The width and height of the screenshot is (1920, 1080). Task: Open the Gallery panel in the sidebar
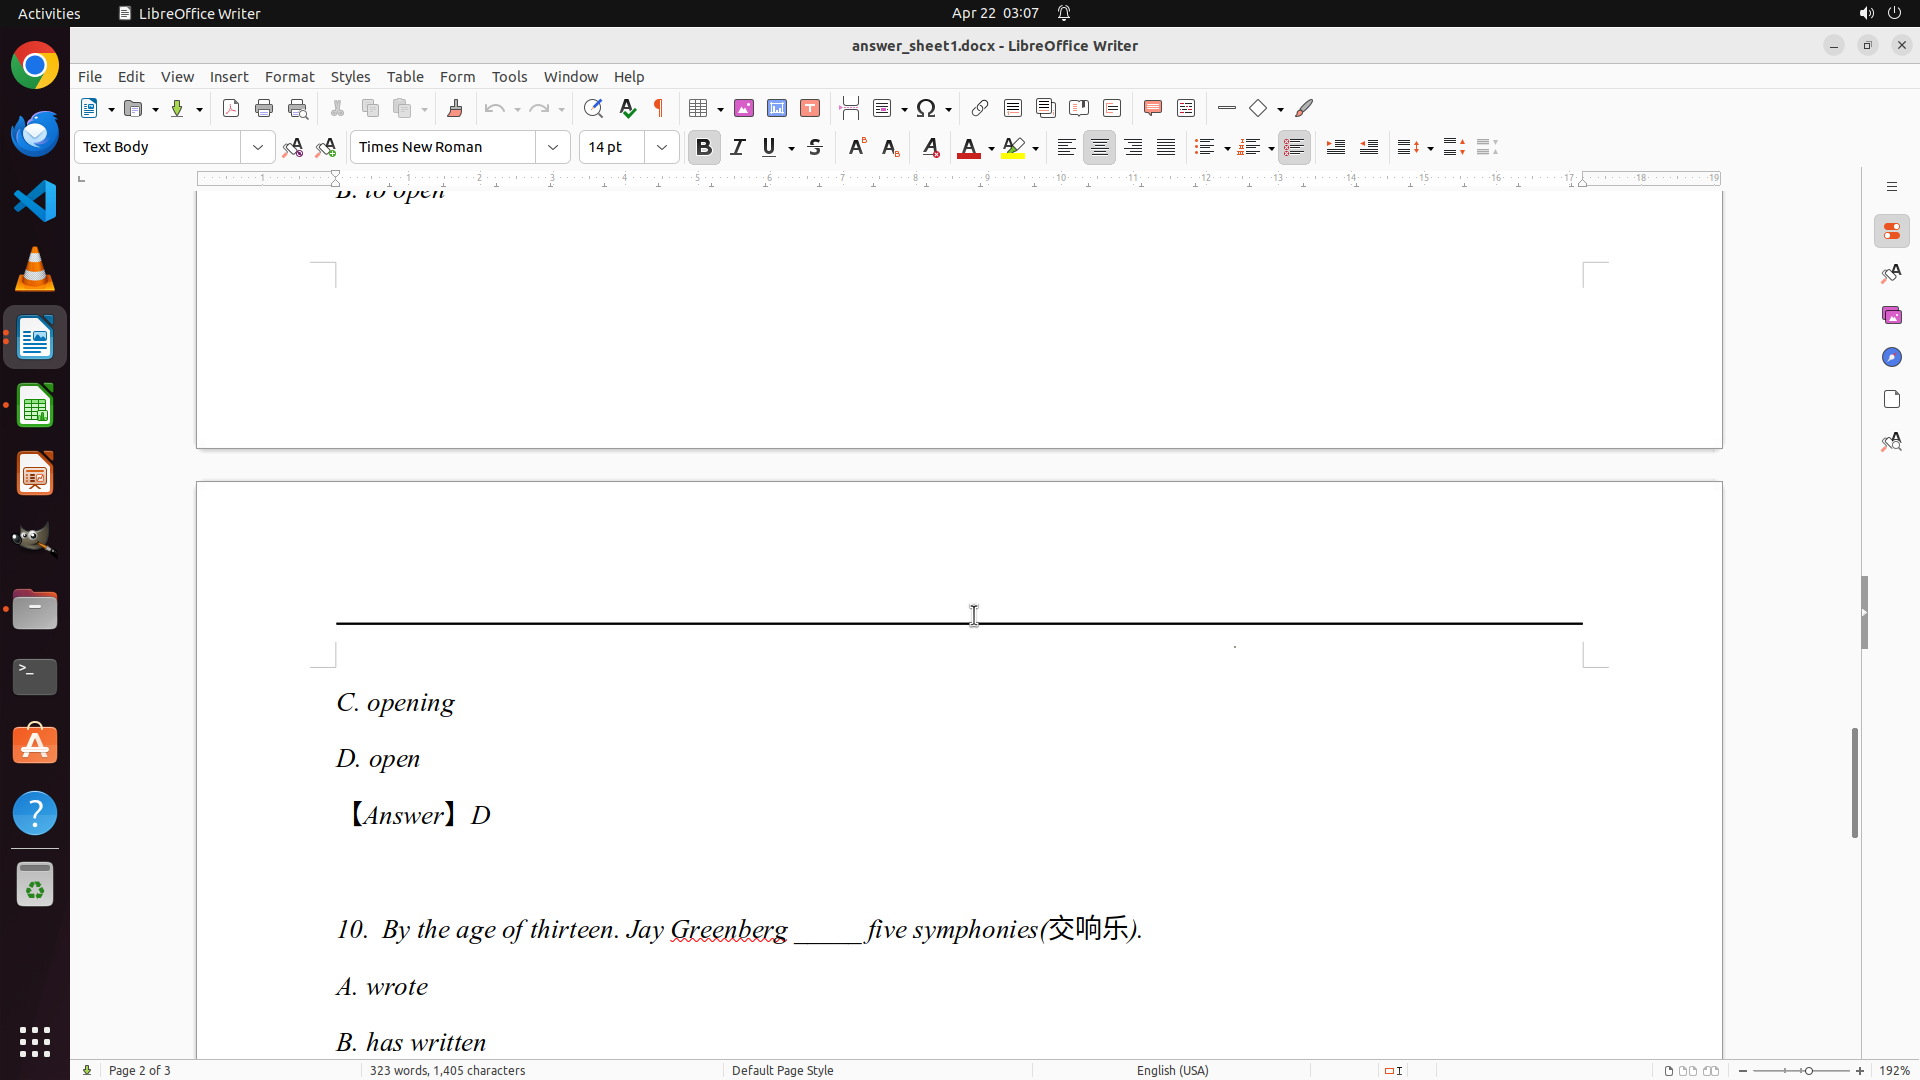point(1891,315)
